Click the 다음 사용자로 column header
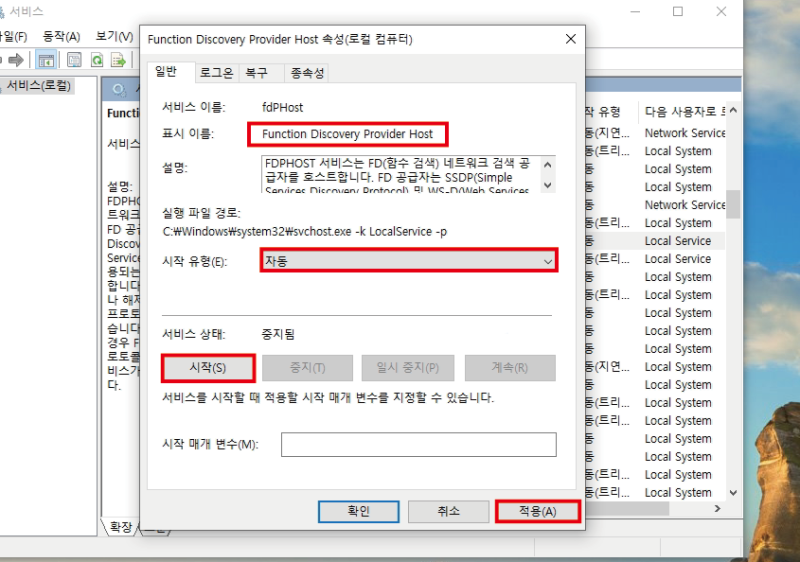 [684, 111]
